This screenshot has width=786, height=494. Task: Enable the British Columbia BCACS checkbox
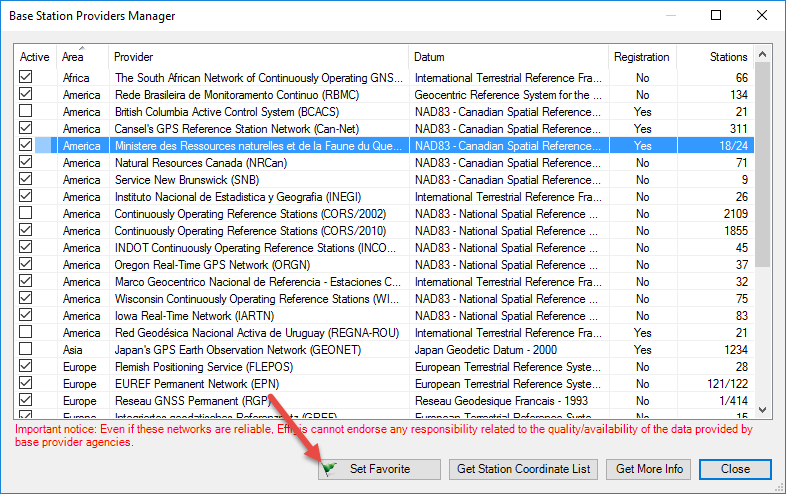(x=26, y=111)
